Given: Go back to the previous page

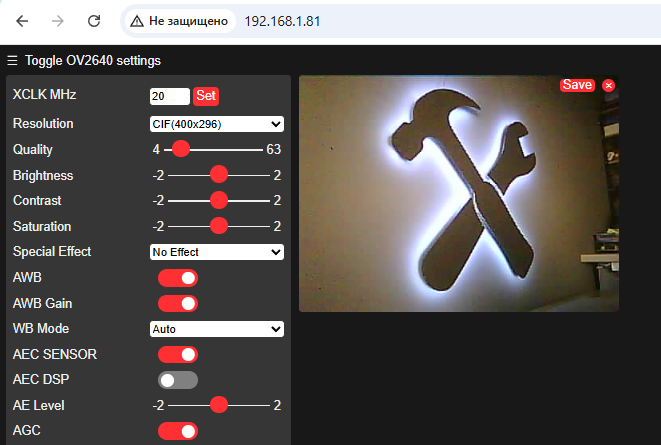Looking at the screenshot, I should point(22,21).
